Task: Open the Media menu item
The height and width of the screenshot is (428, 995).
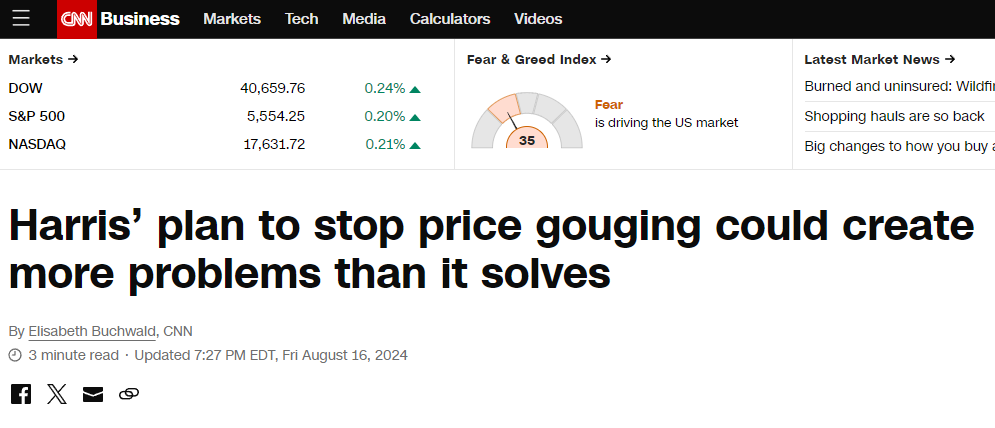Action: click(x=364, y=19)
